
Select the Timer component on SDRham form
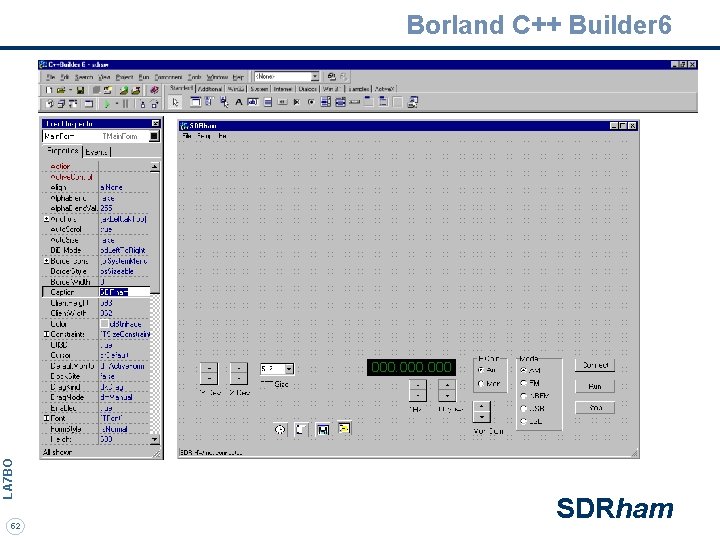tap(280, 430)
